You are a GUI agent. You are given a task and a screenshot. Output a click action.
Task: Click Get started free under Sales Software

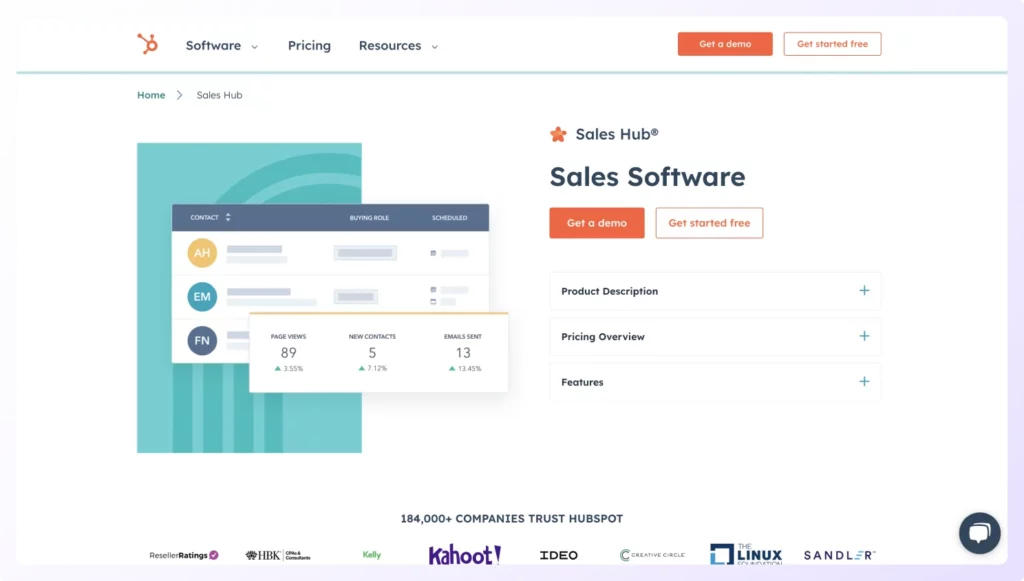point(709,223)
